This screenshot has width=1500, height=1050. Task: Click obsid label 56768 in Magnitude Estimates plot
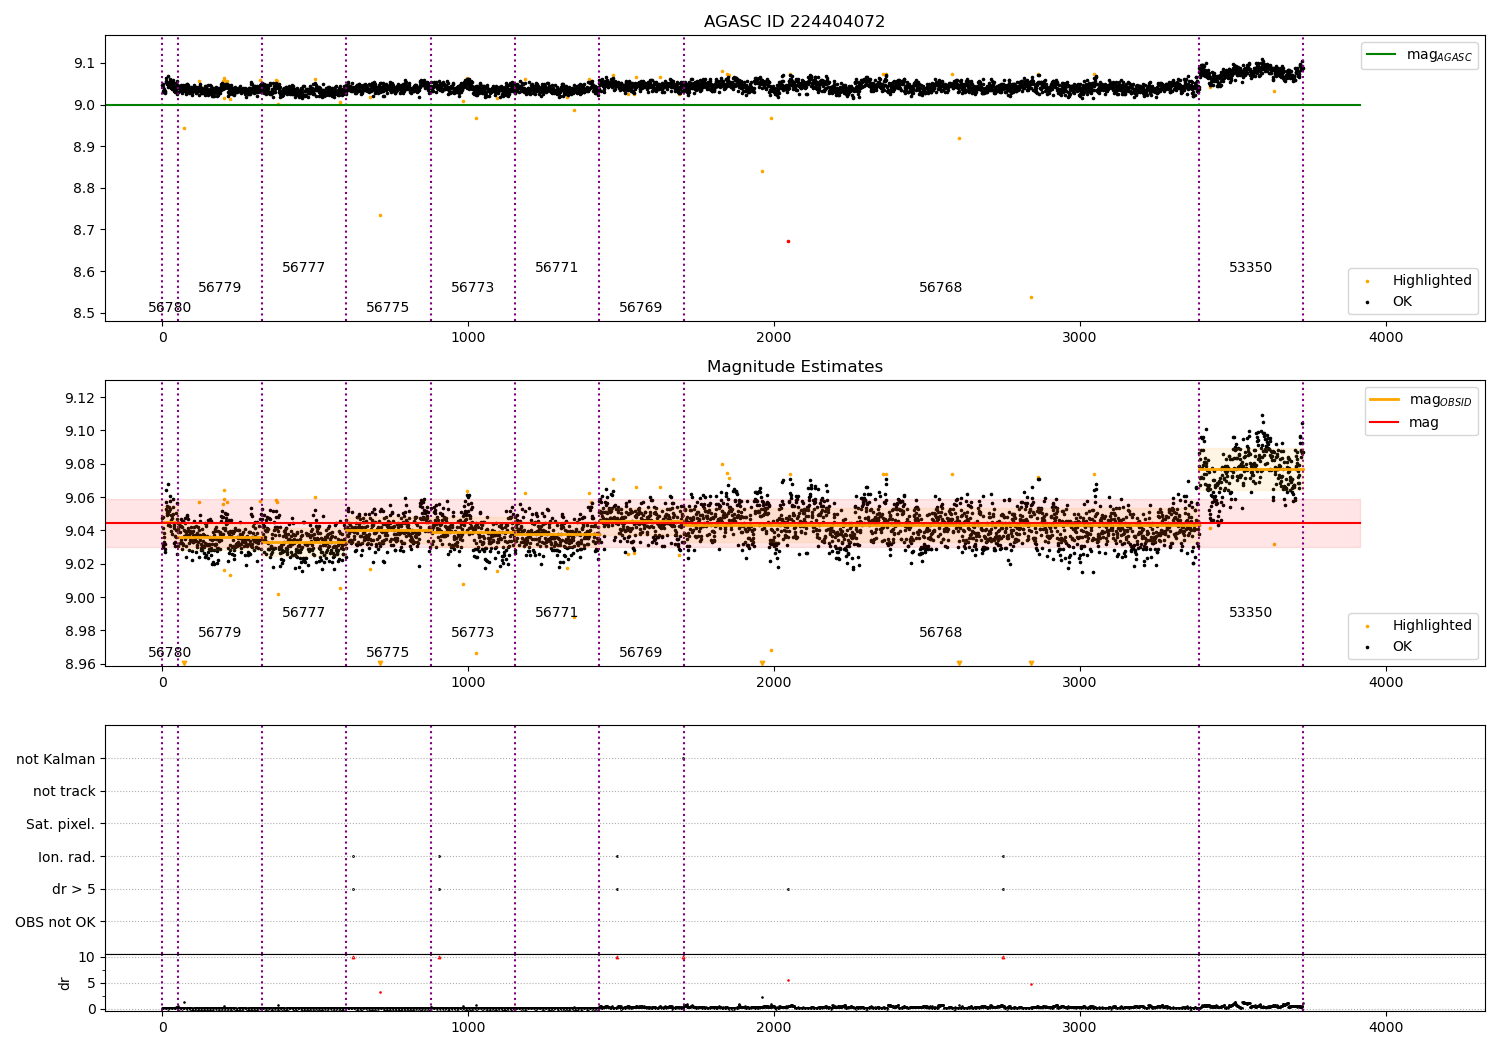point(941,633)
